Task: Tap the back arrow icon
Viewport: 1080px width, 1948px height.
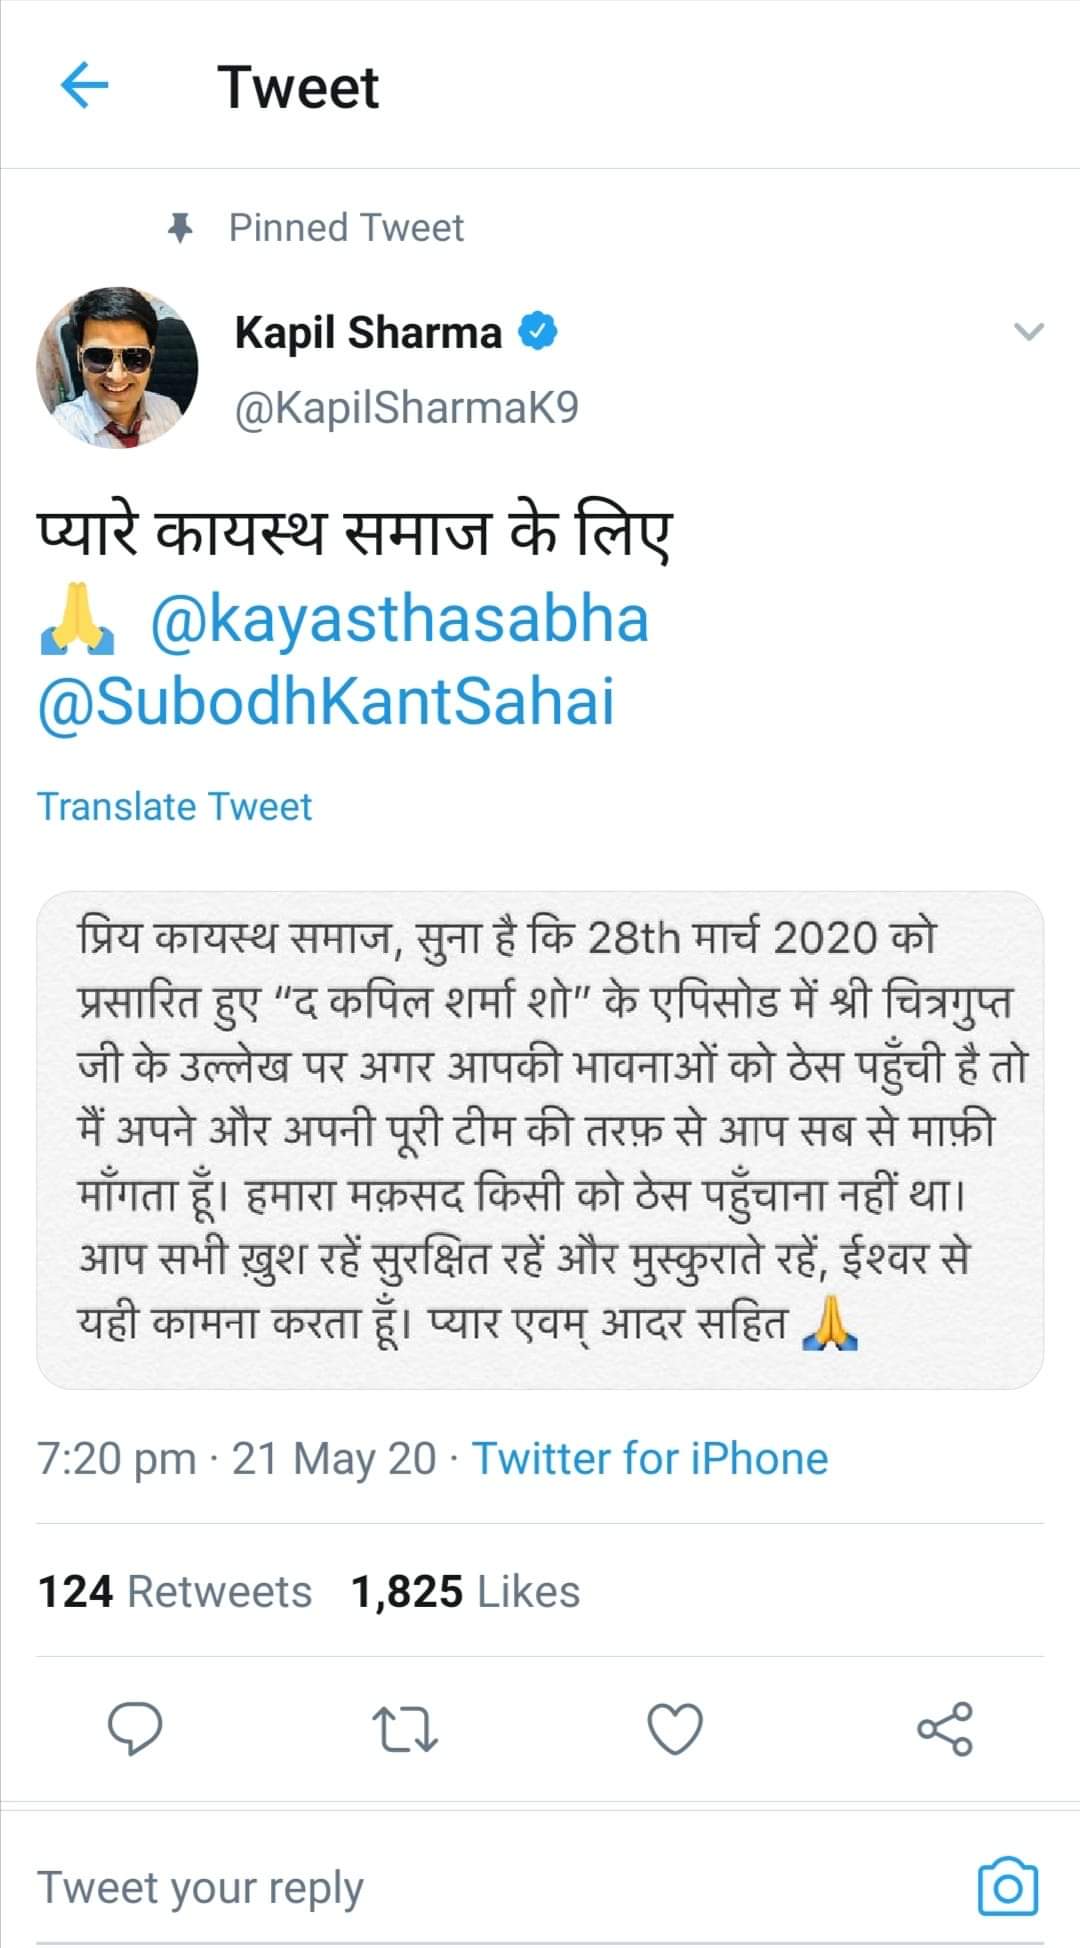Action: click(84, 86)
